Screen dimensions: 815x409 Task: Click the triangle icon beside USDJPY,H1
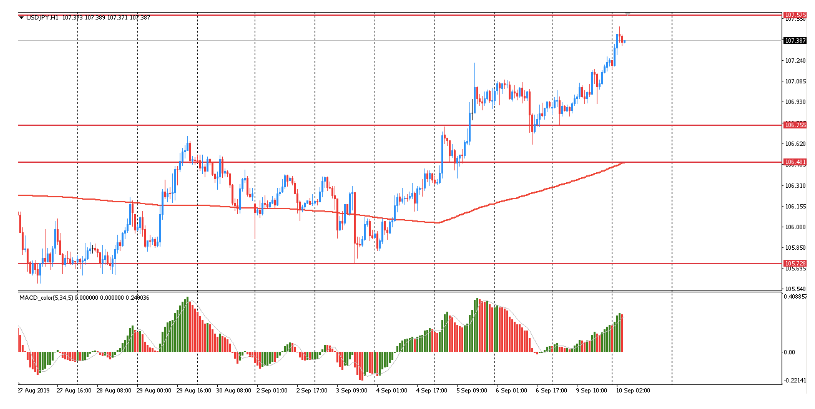coord(21,18)
